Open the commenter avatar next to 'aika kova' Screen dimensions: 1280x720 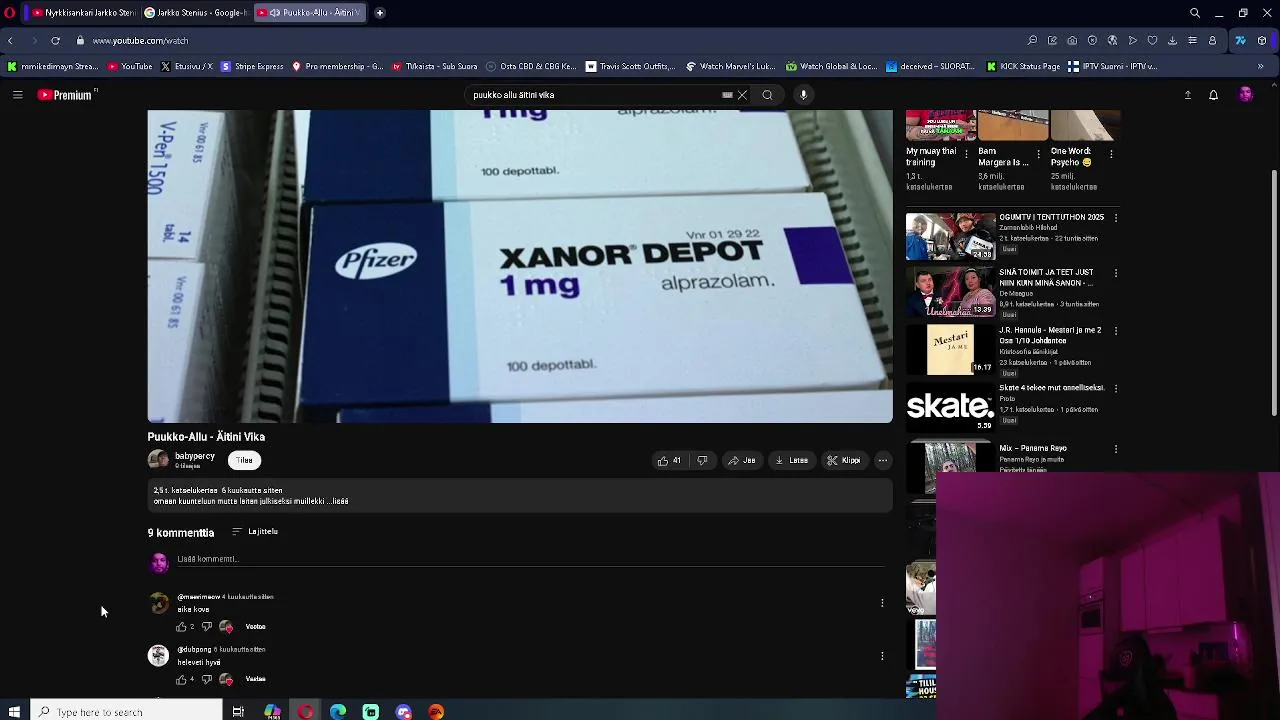tap(158, 603)
